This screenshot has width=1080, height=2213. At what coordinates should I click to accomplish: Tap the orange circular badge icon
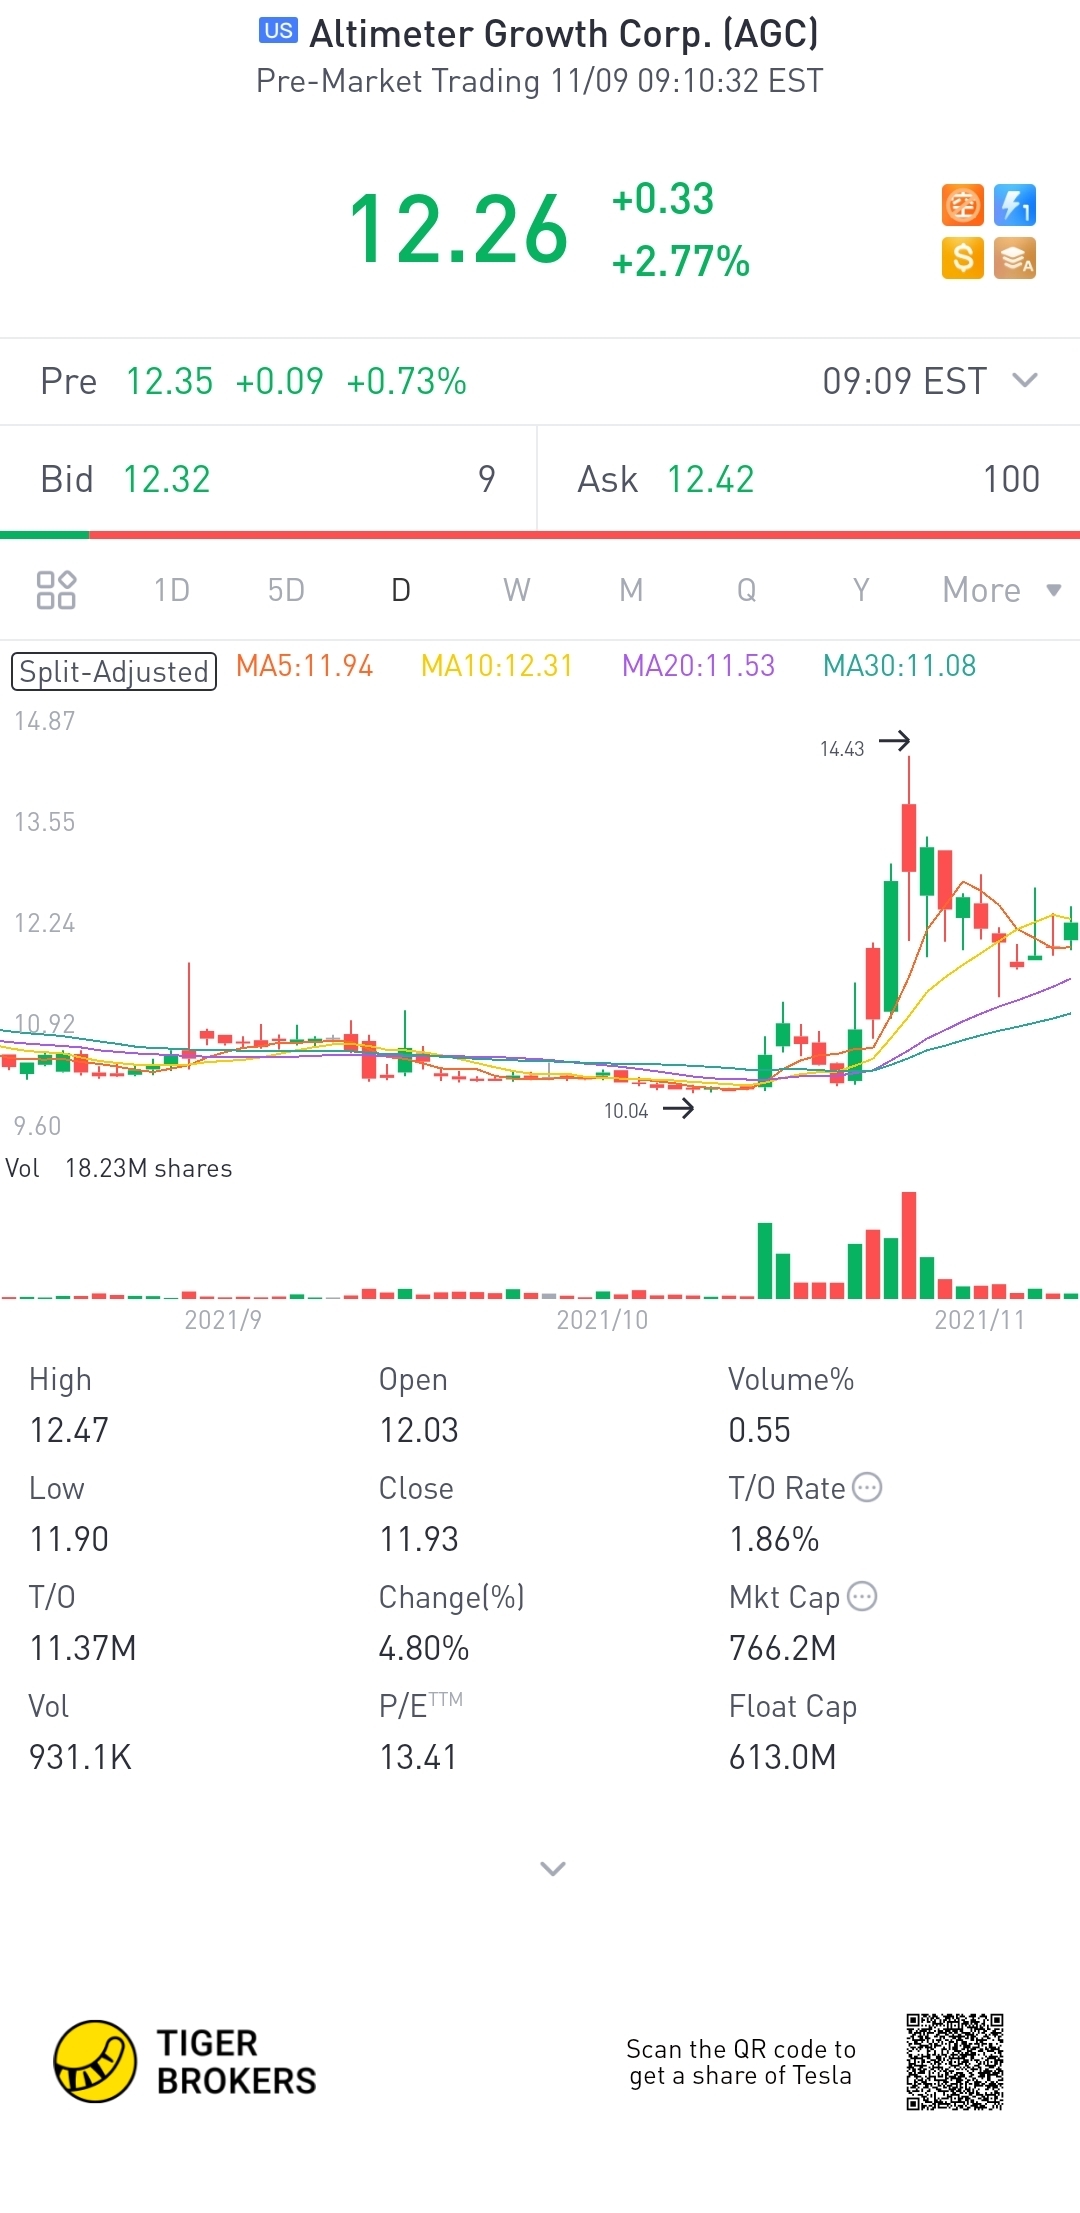[963, 206]
